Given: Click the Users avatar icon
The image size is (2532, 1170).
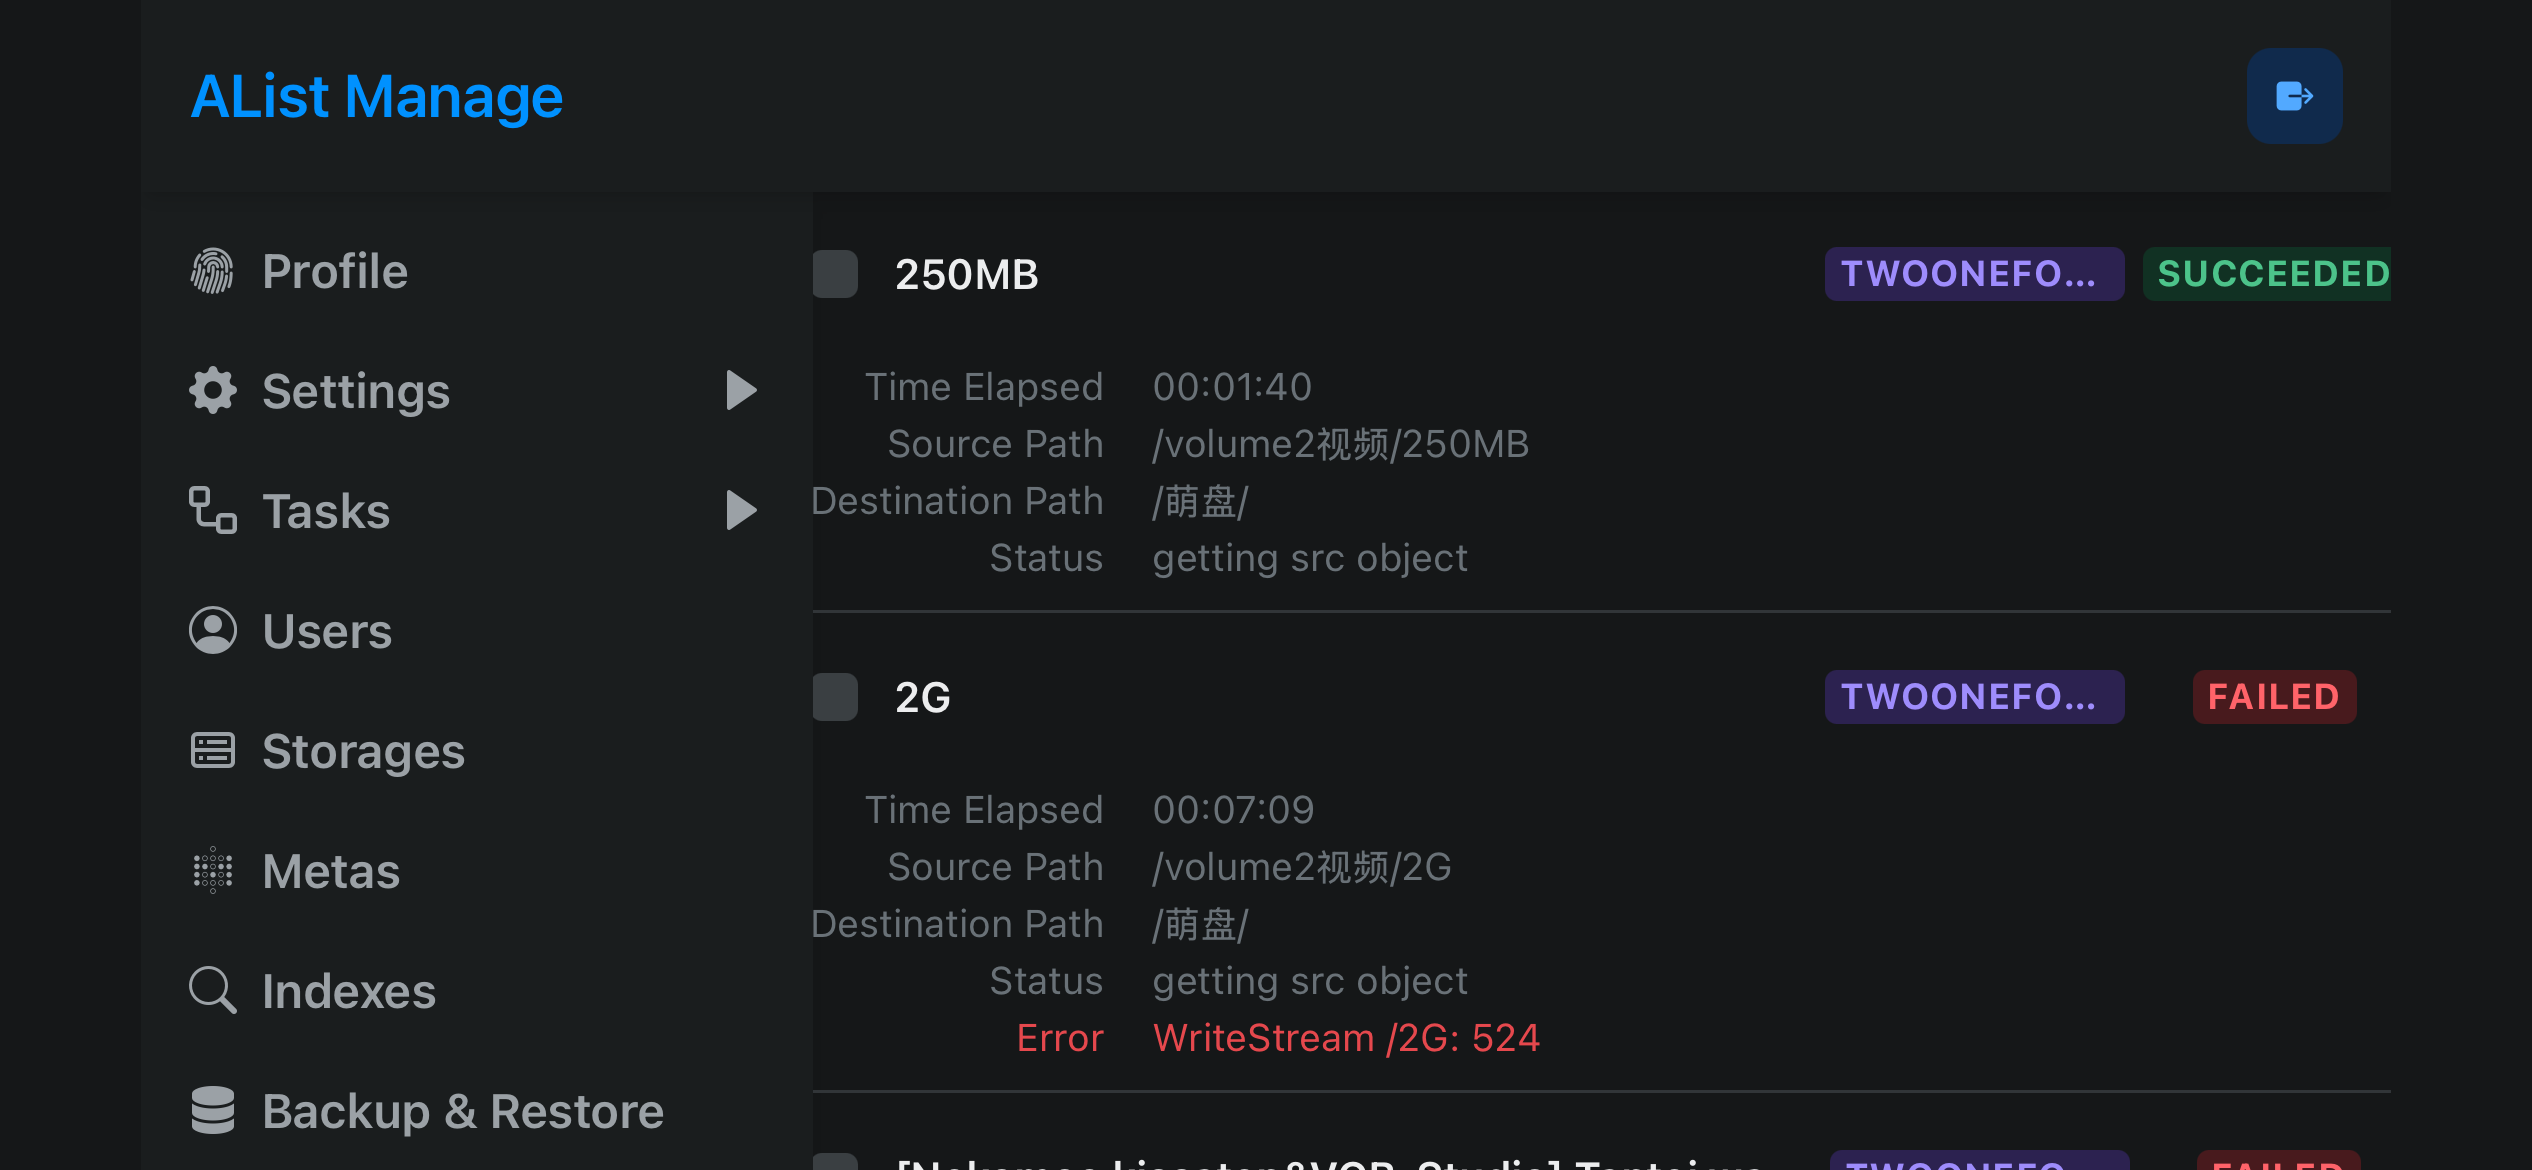Looking at the screenshot, I should click(x=213, y=631).
